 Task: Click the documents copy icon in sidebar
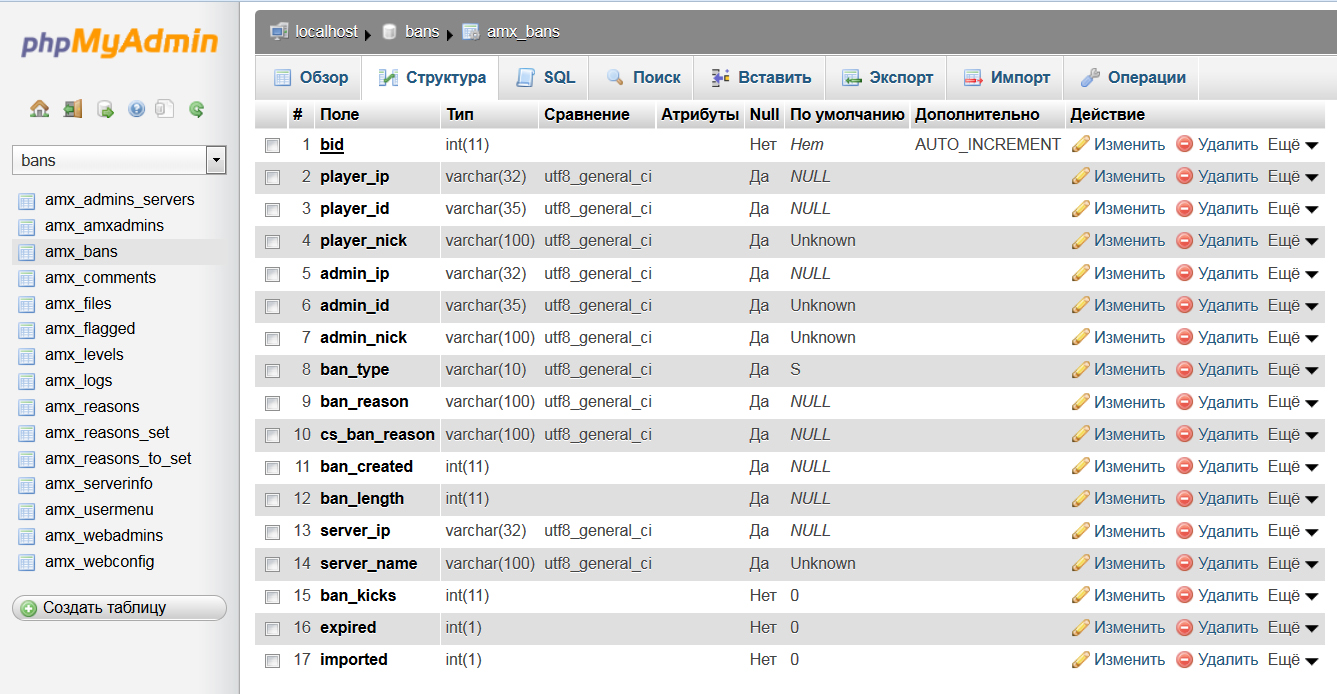point(166,109)
